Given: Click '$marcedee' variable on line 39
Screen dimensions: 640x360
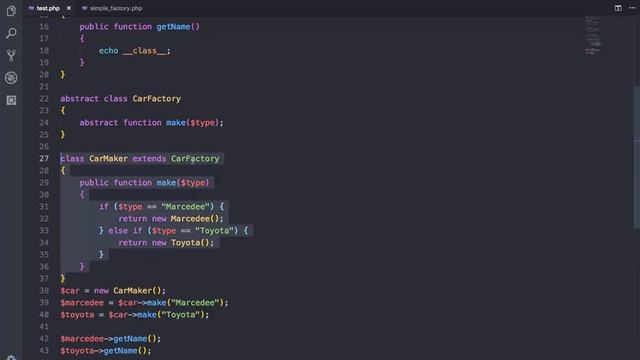Looking at the screenshot, I should point(82,302).
